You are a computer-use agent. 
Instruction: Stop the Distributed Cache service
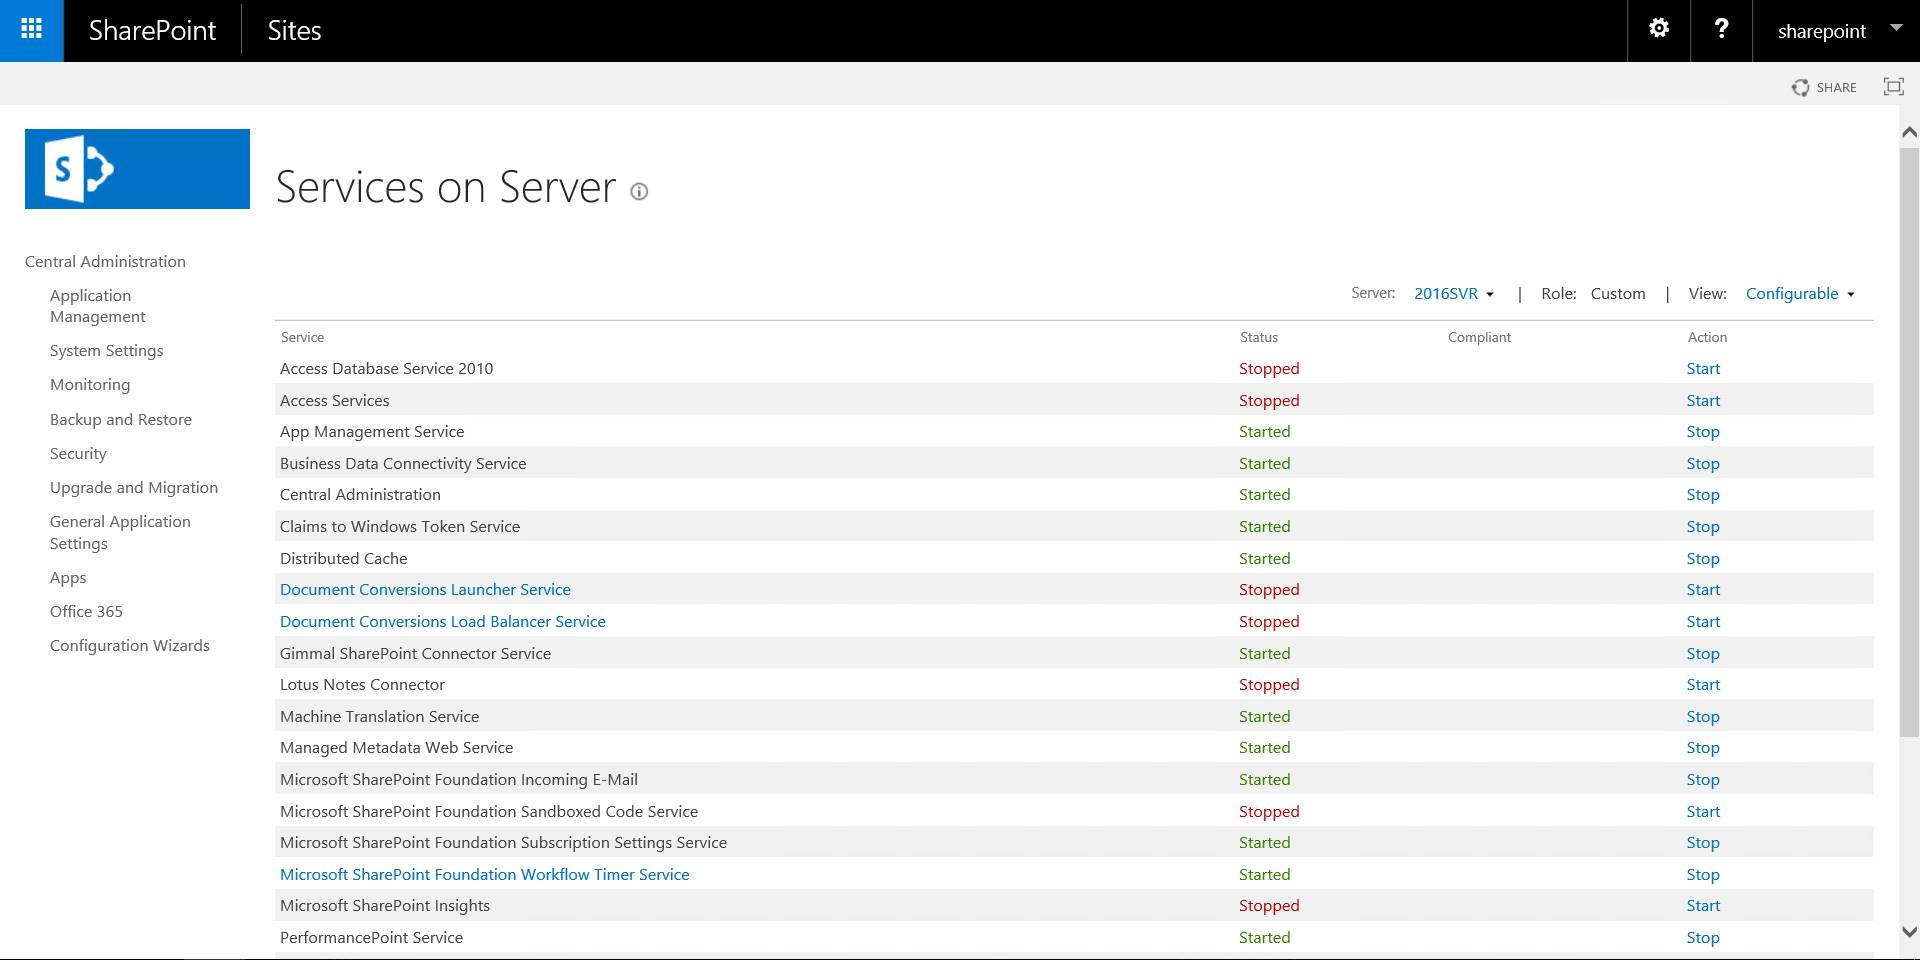pyautogui.click(x=1701, y=558)
